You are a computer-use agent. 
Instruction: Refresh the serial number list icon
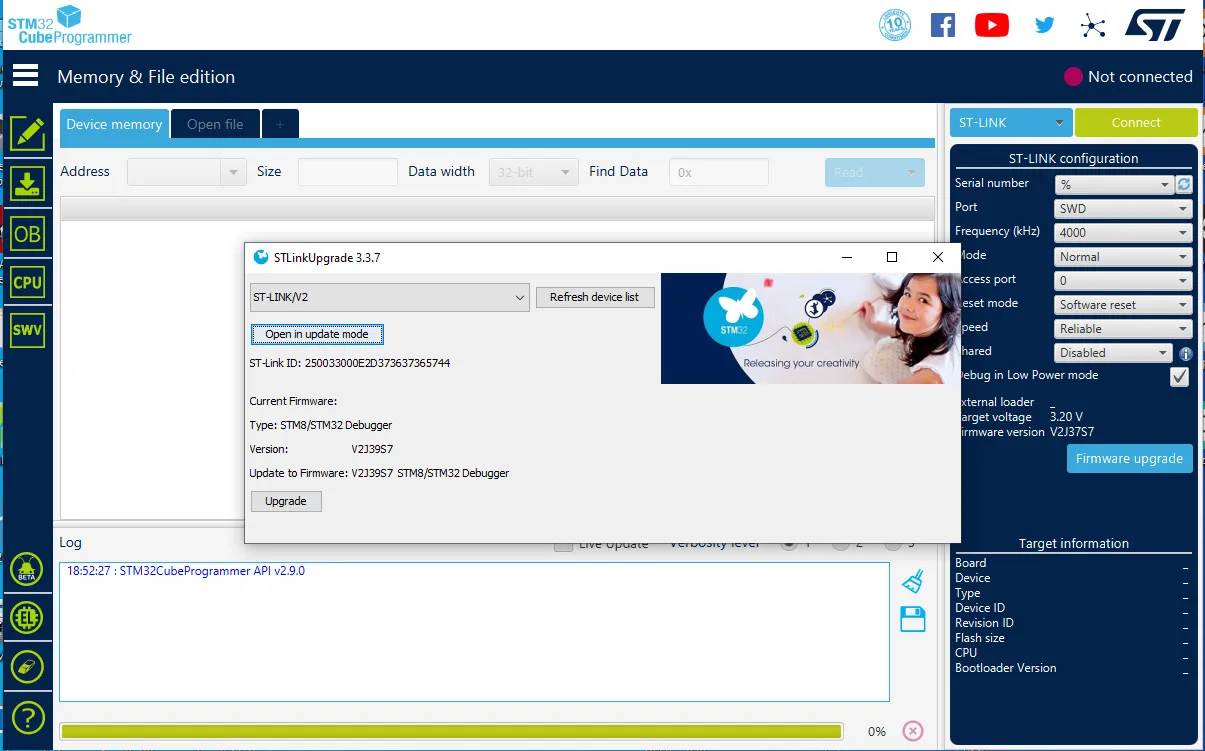coord(1184,184)
